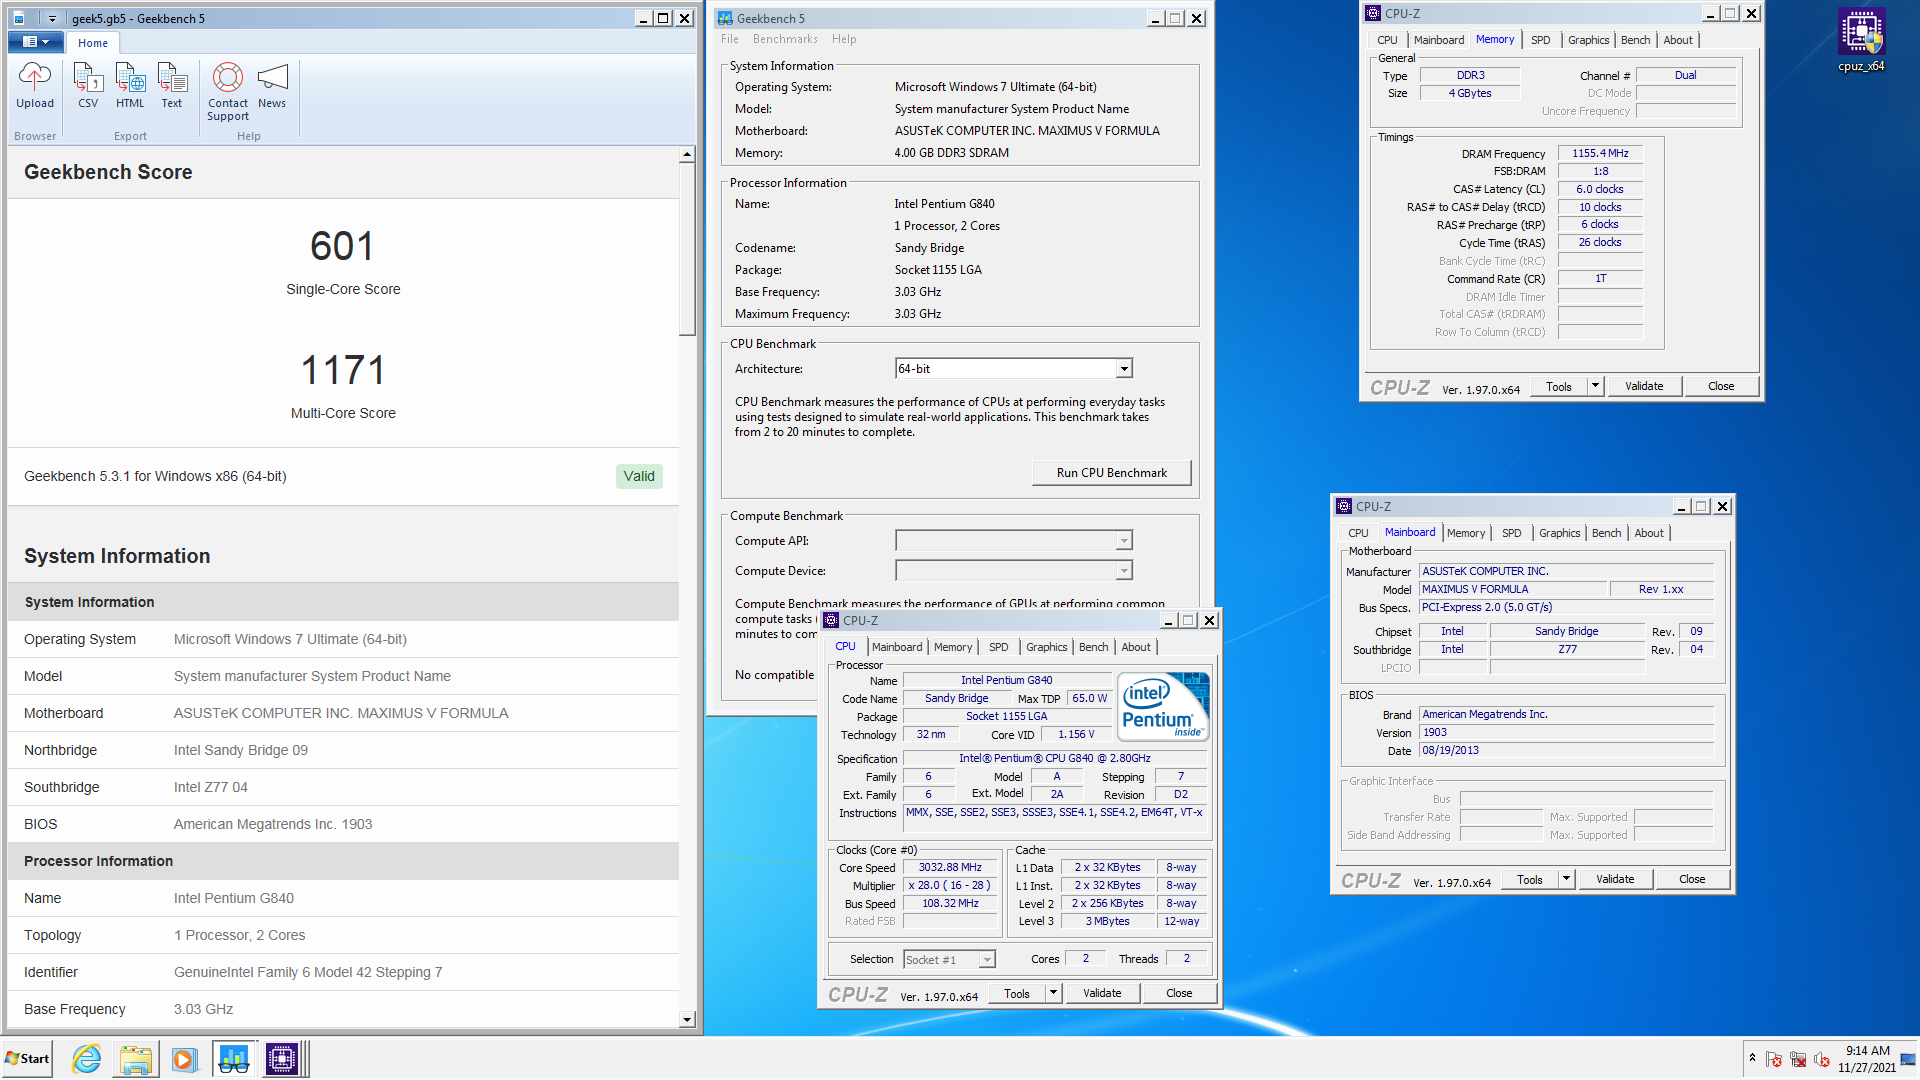
Task: Click the Close button in the CPU-Z Mainboard window
Action: click(x=1692, y=879)
